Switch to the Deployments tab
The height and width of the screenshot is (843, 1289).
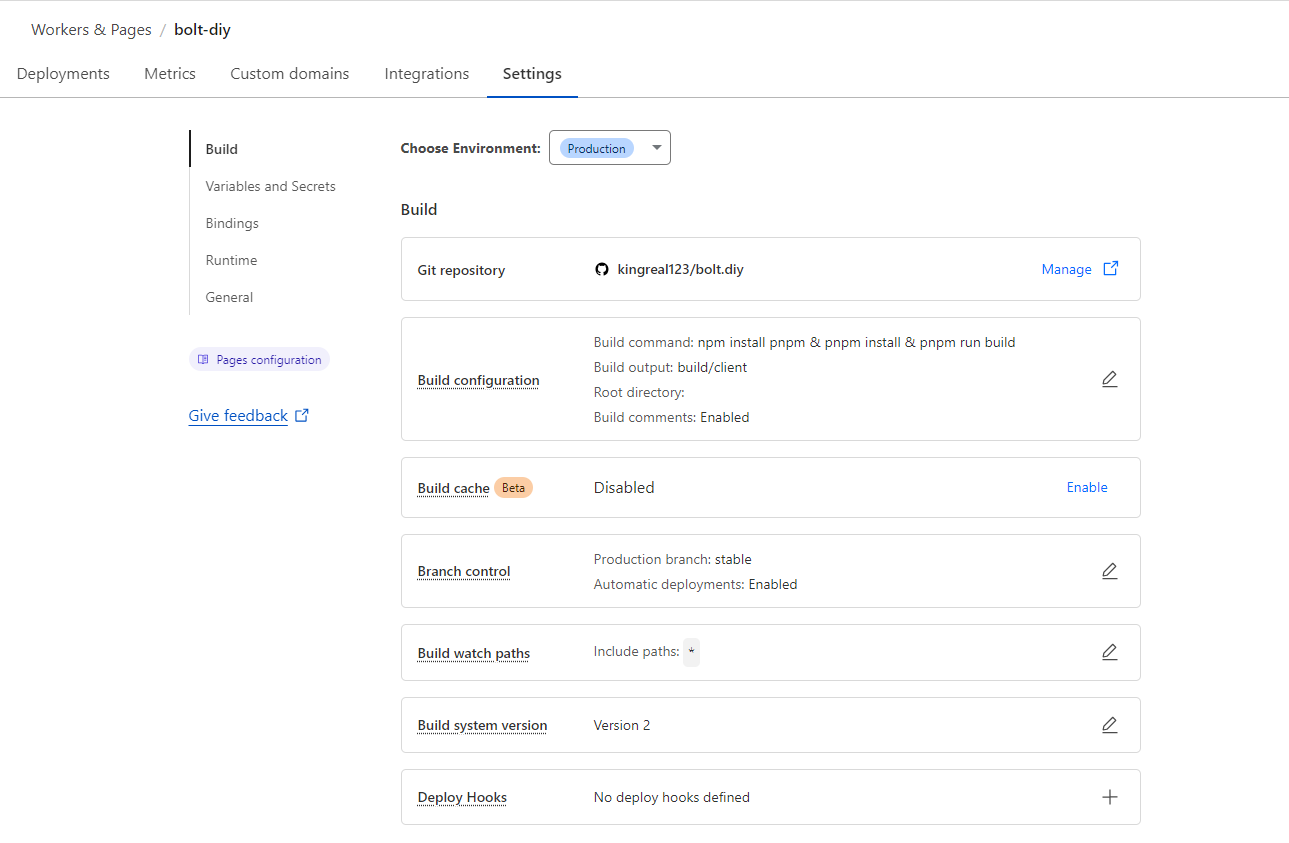point(63,74)
